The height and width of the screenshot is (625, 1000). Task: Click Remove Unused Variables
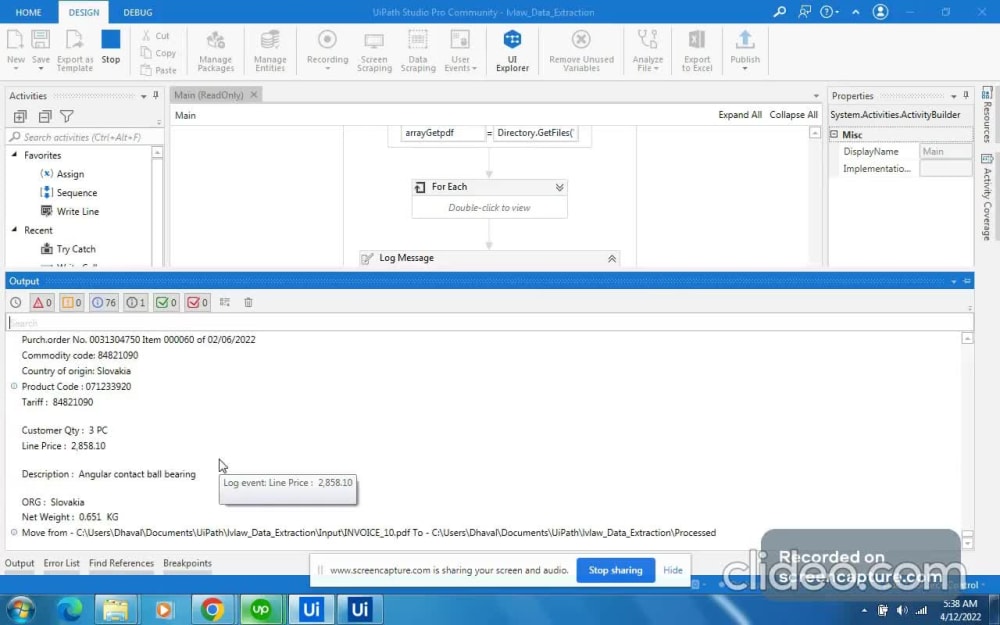(x=580, y=50)
